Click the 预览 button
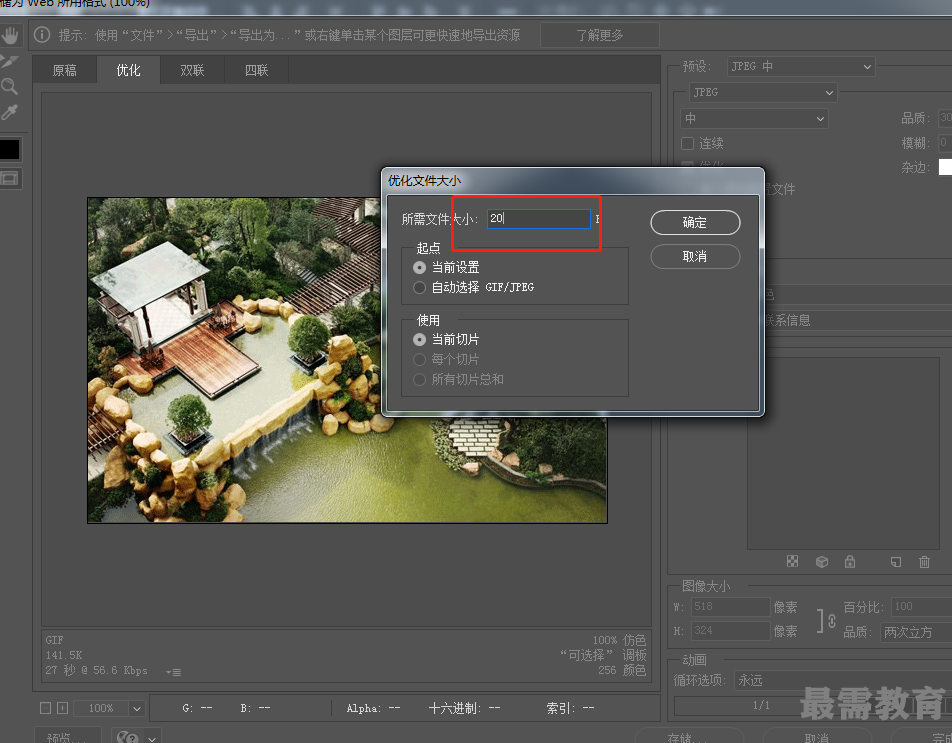Image resolution: width=952 pixels, height=743 pixels. pyautogui.click(x=67, y=735)
